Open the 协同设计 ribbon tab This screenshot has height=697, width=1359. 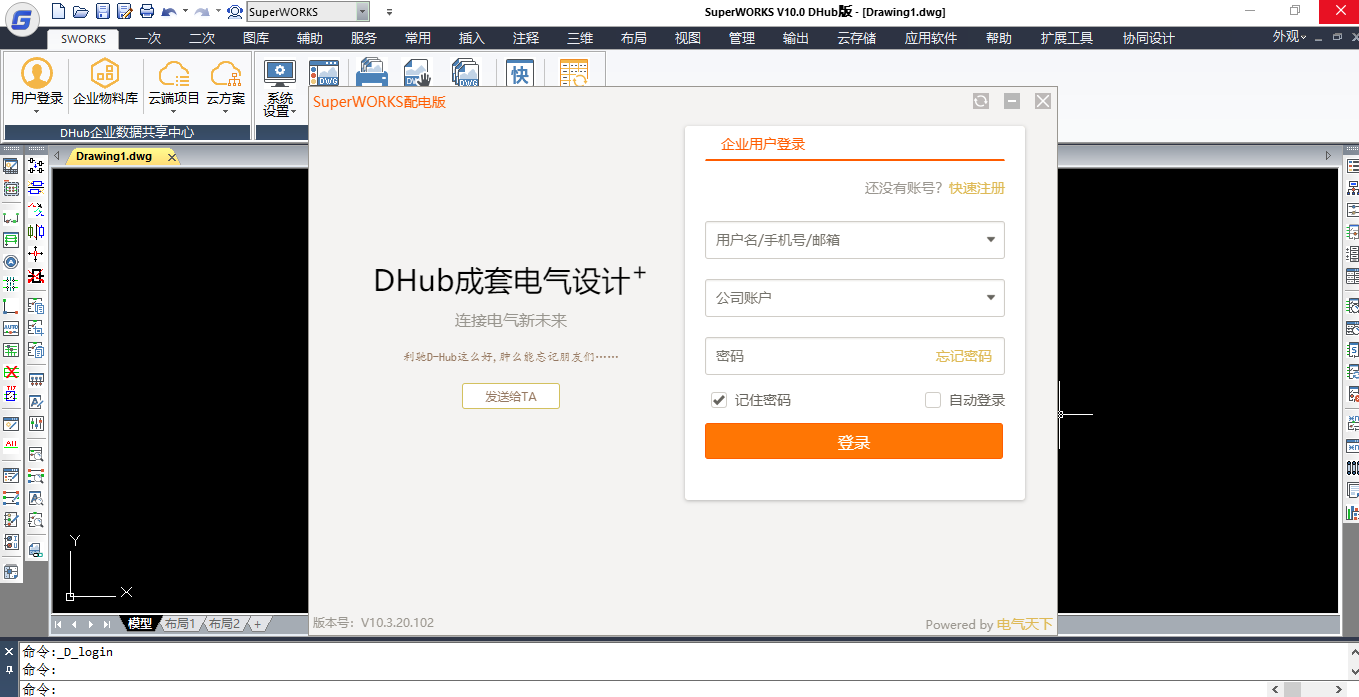click(x=1149, y=38)
